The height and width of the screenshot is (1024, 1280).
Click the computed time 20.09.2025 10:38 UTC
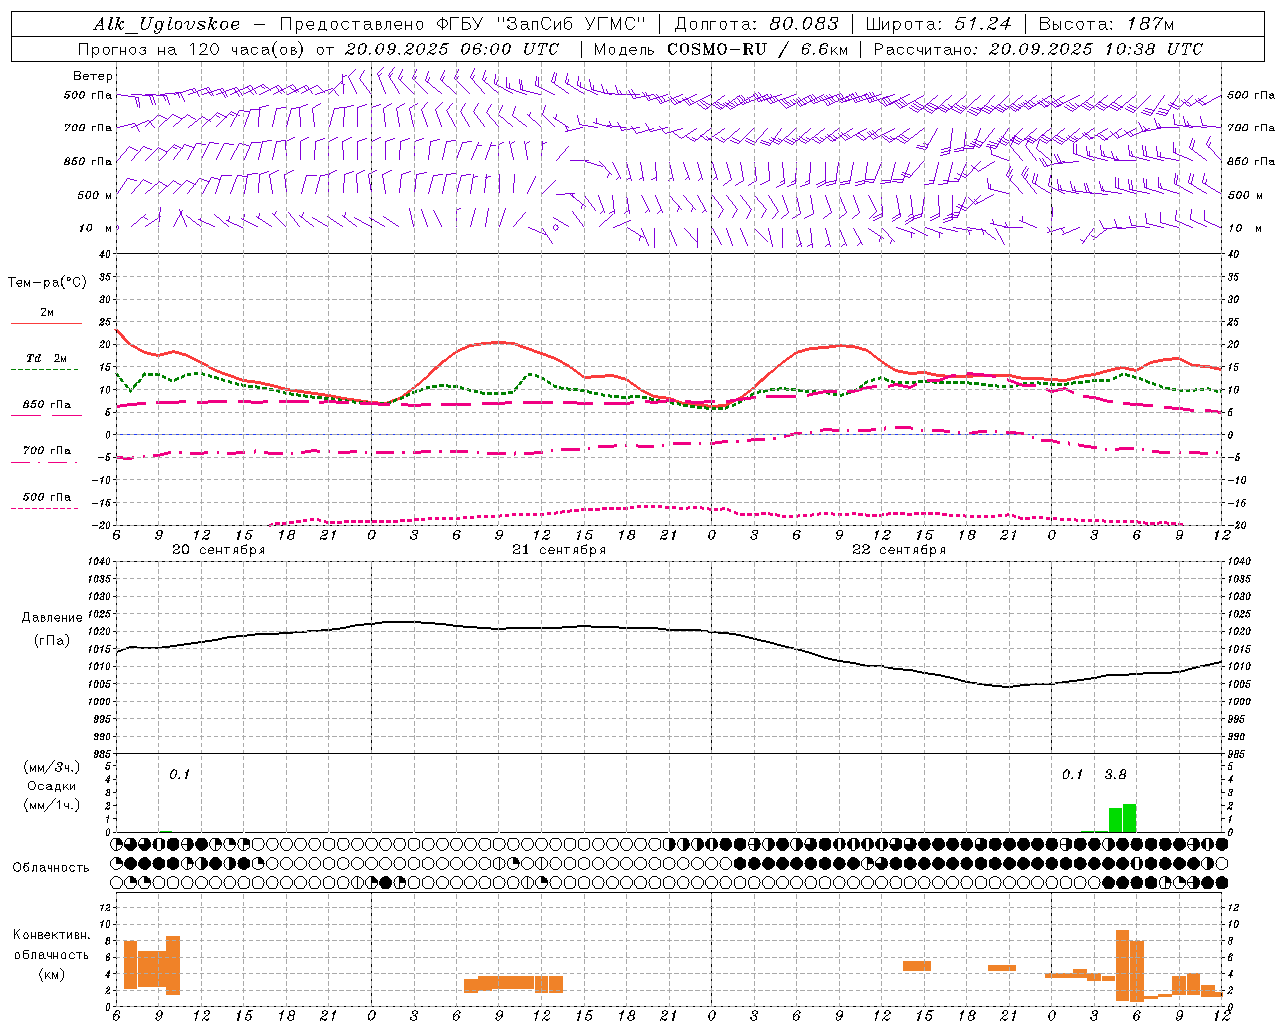coord(1096,48)
